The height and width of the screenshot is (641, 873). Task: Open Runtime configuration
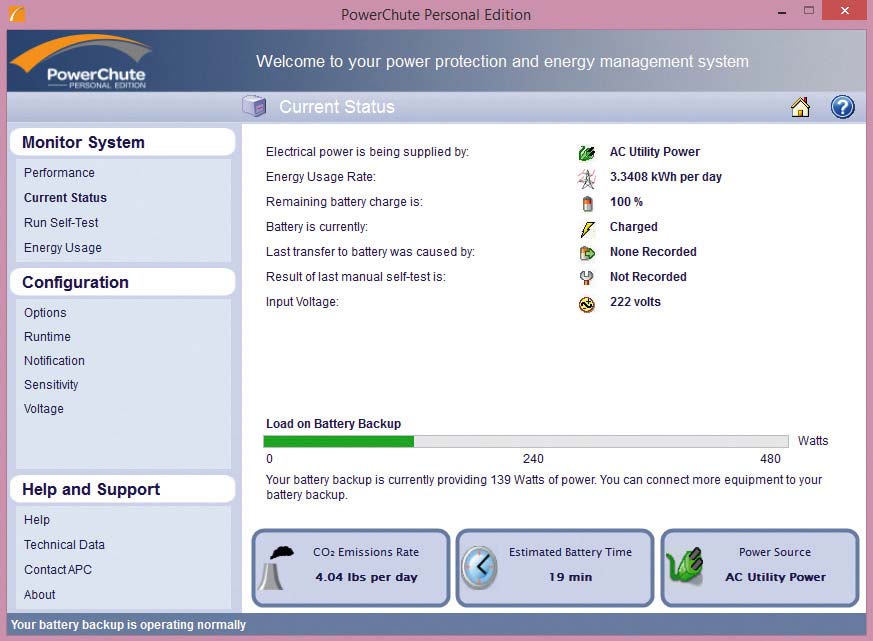[x=47, y=336]
